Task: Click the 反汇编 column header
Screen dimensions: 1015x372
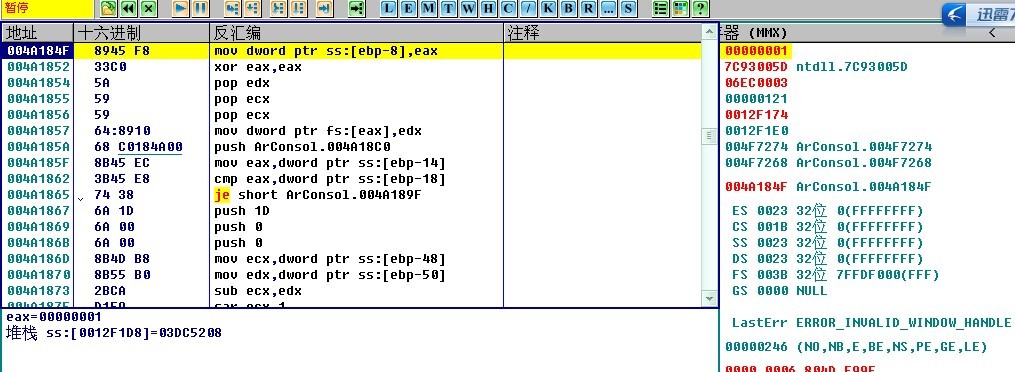Action: coord(357,33)
